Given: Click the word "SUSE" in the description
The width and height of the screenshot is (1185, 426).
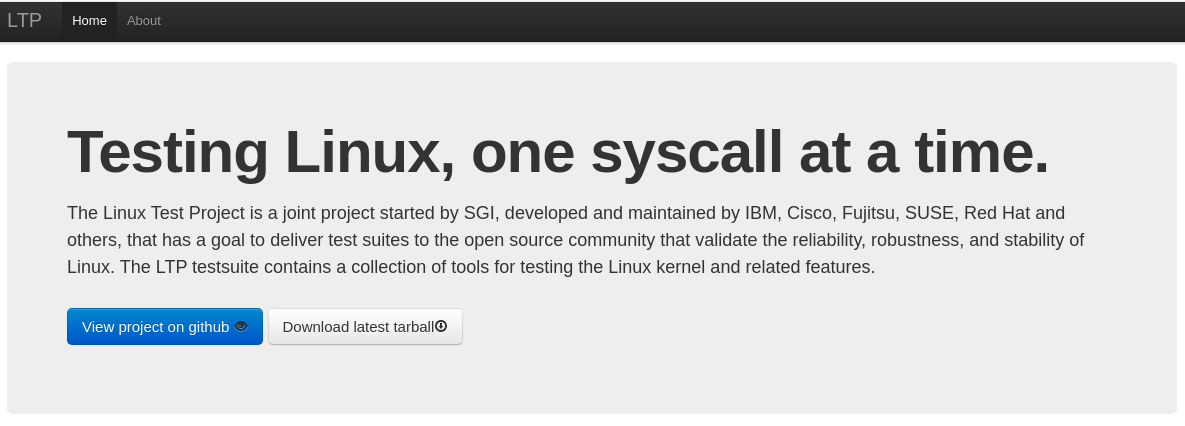Looking at the screenshot, I should coord(931,213).
